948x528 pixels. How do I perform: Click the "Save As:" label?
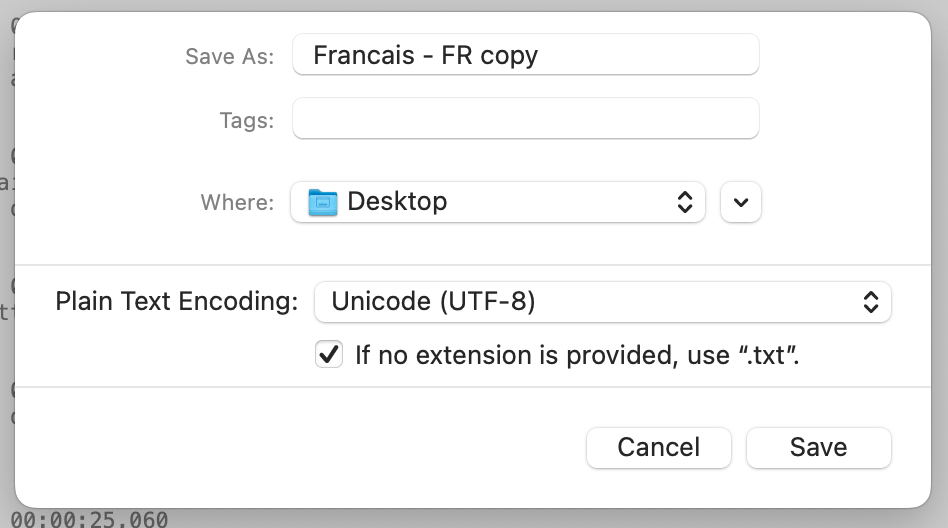pos(229,56)
